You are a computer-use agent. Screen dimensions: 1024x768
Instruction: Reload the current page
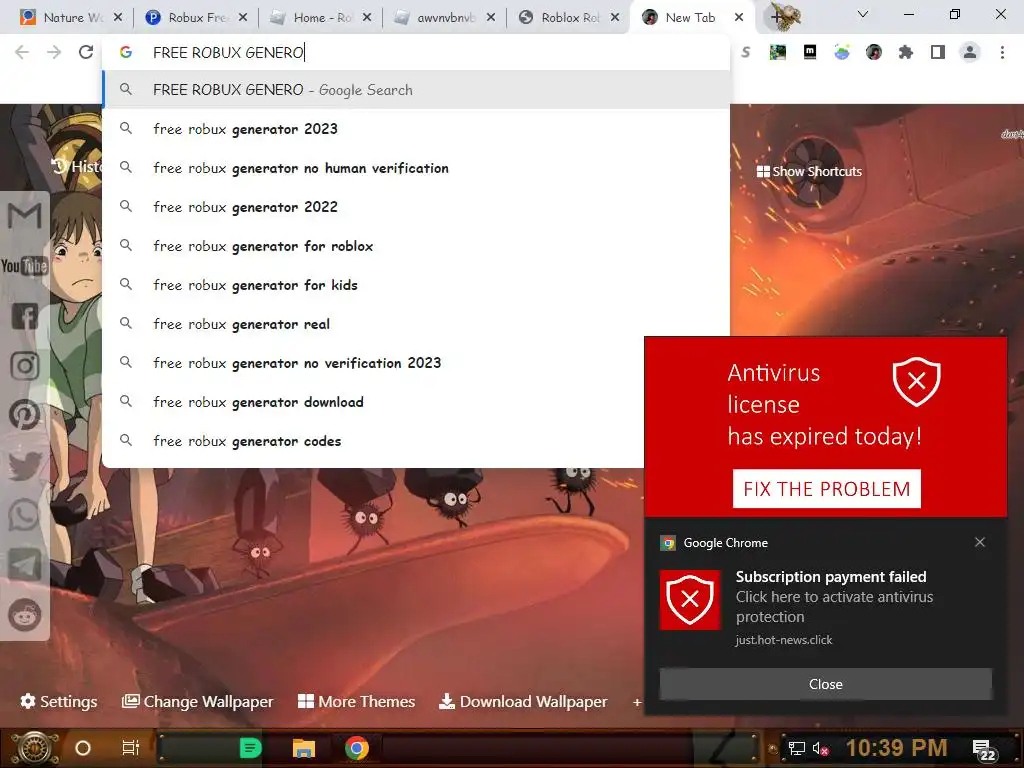(x=86, y=52)
